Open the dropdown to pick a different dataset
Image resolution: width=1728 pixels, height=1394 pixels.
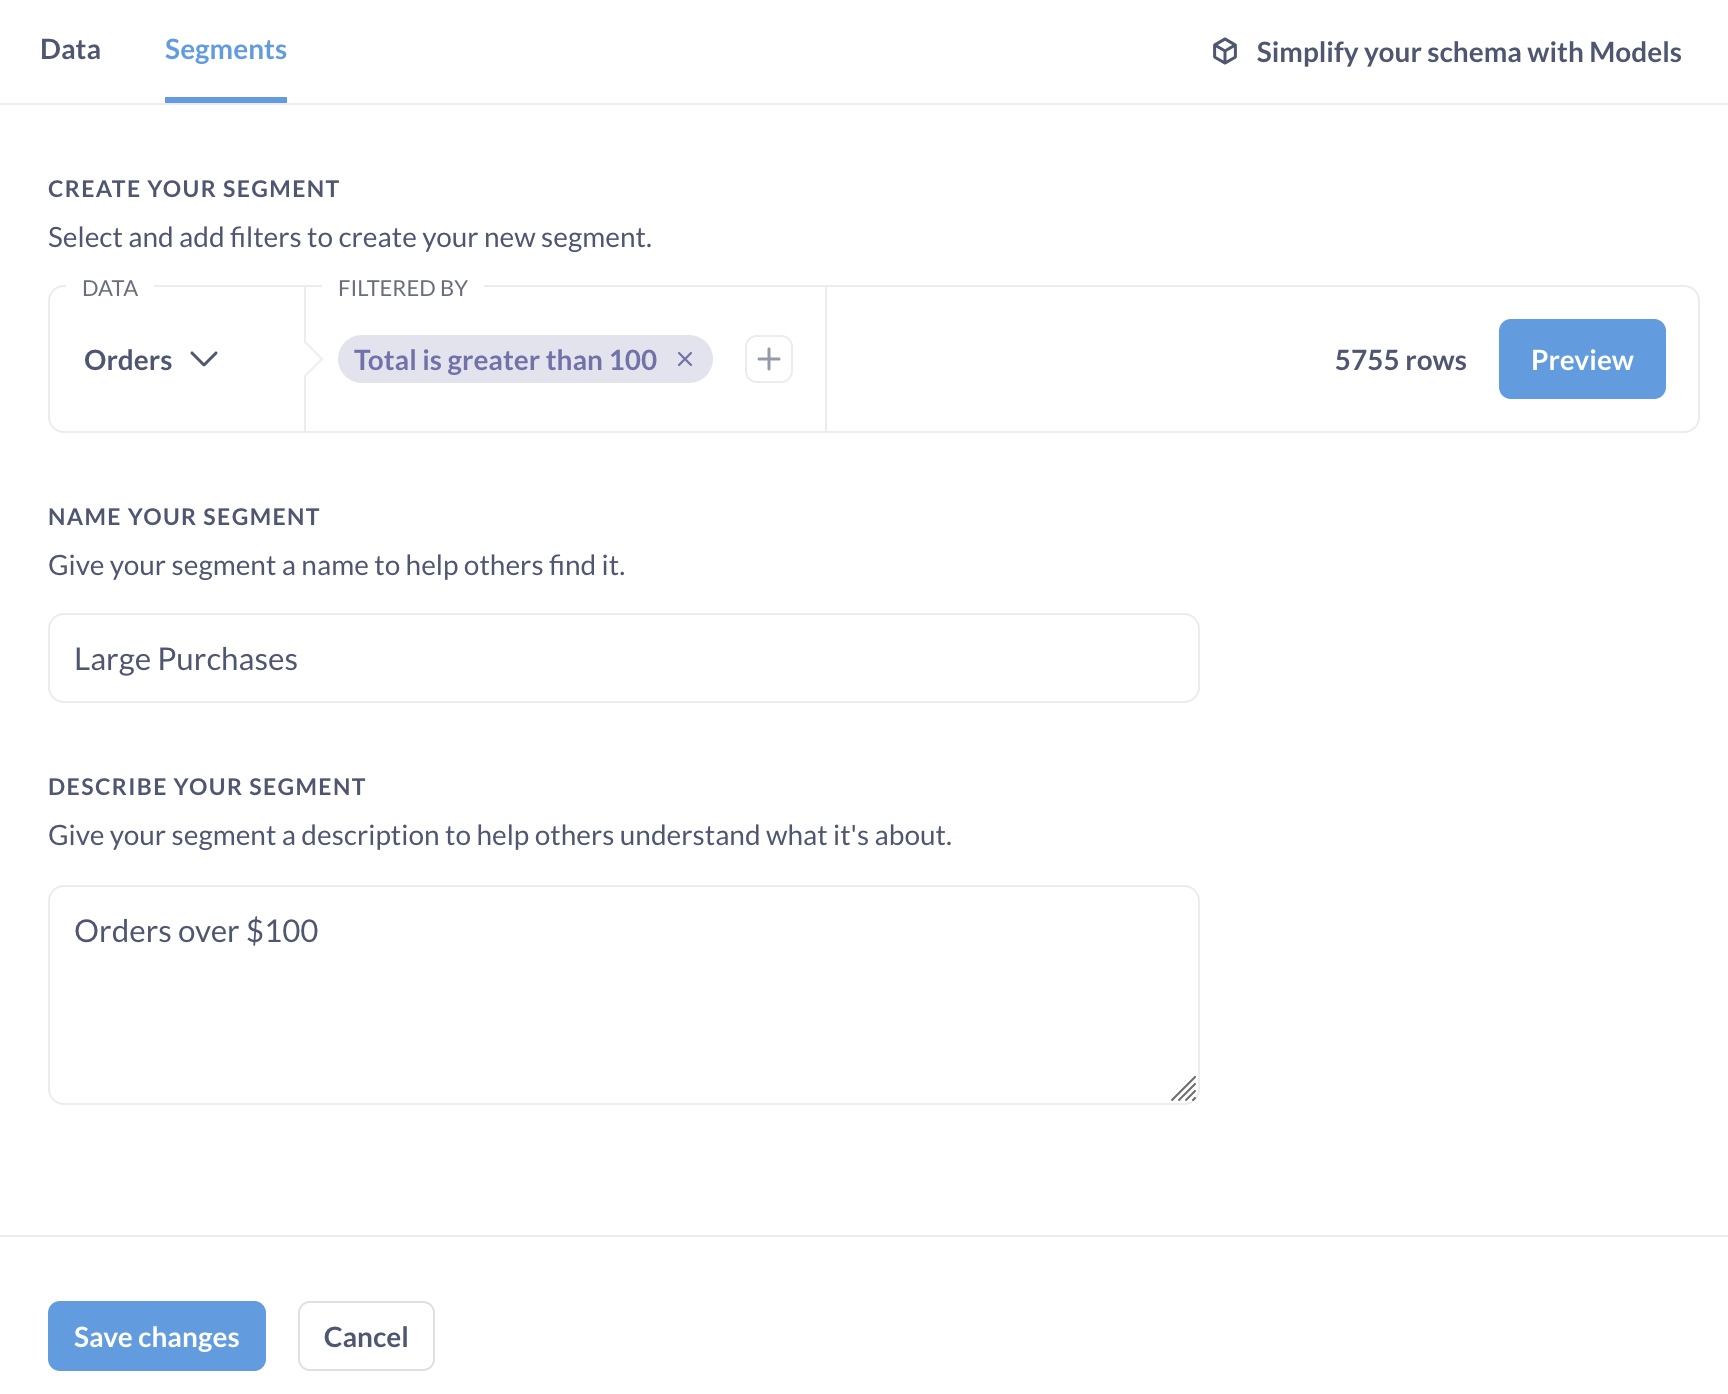(152, 359)
